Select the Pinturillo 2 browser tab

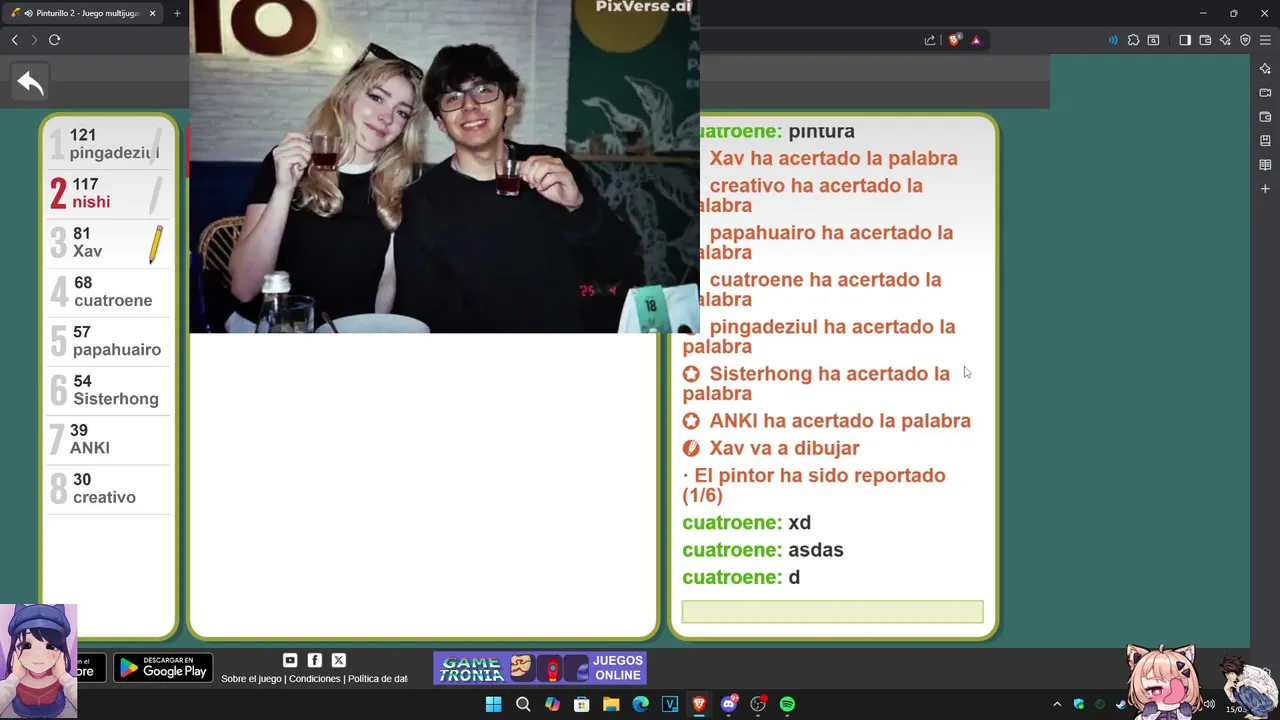tap(84, 13)
